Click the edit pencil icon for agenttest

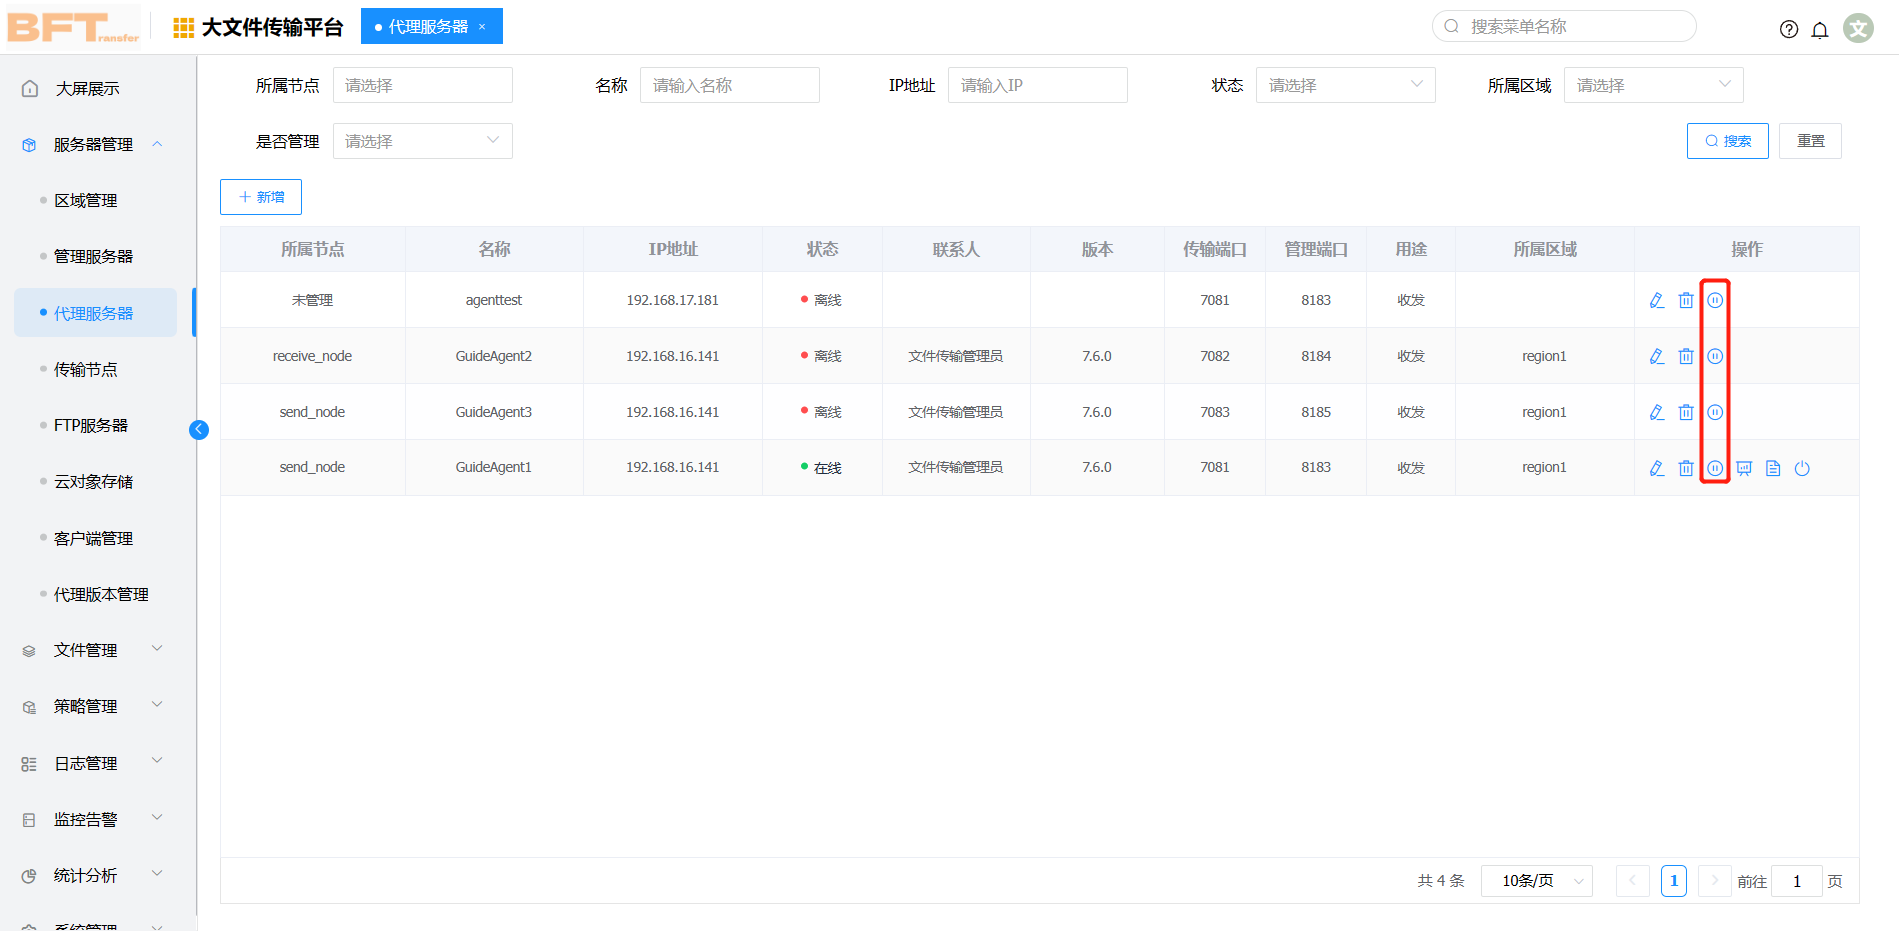[x=1656, y=300]
